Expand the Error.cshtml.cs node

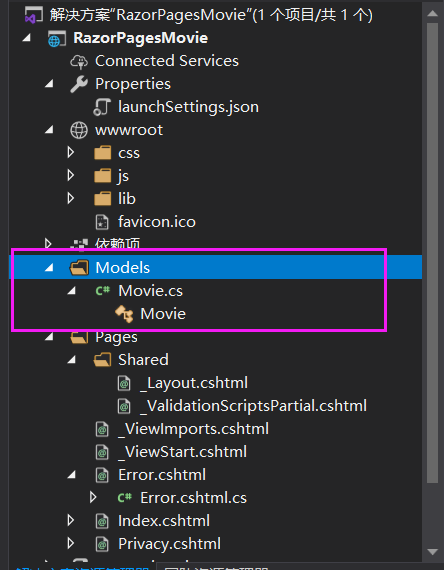93,497
